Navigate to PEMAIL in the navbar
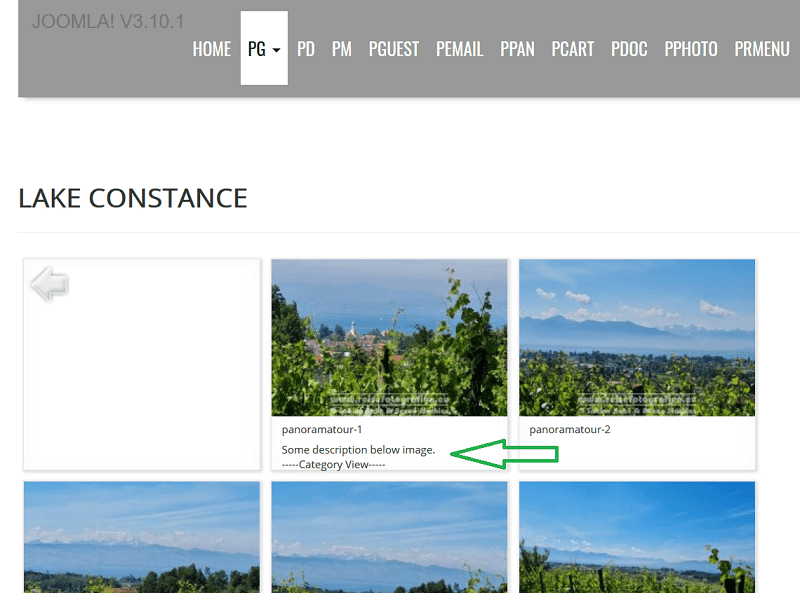Screen dimensions: 800x593 459,49
